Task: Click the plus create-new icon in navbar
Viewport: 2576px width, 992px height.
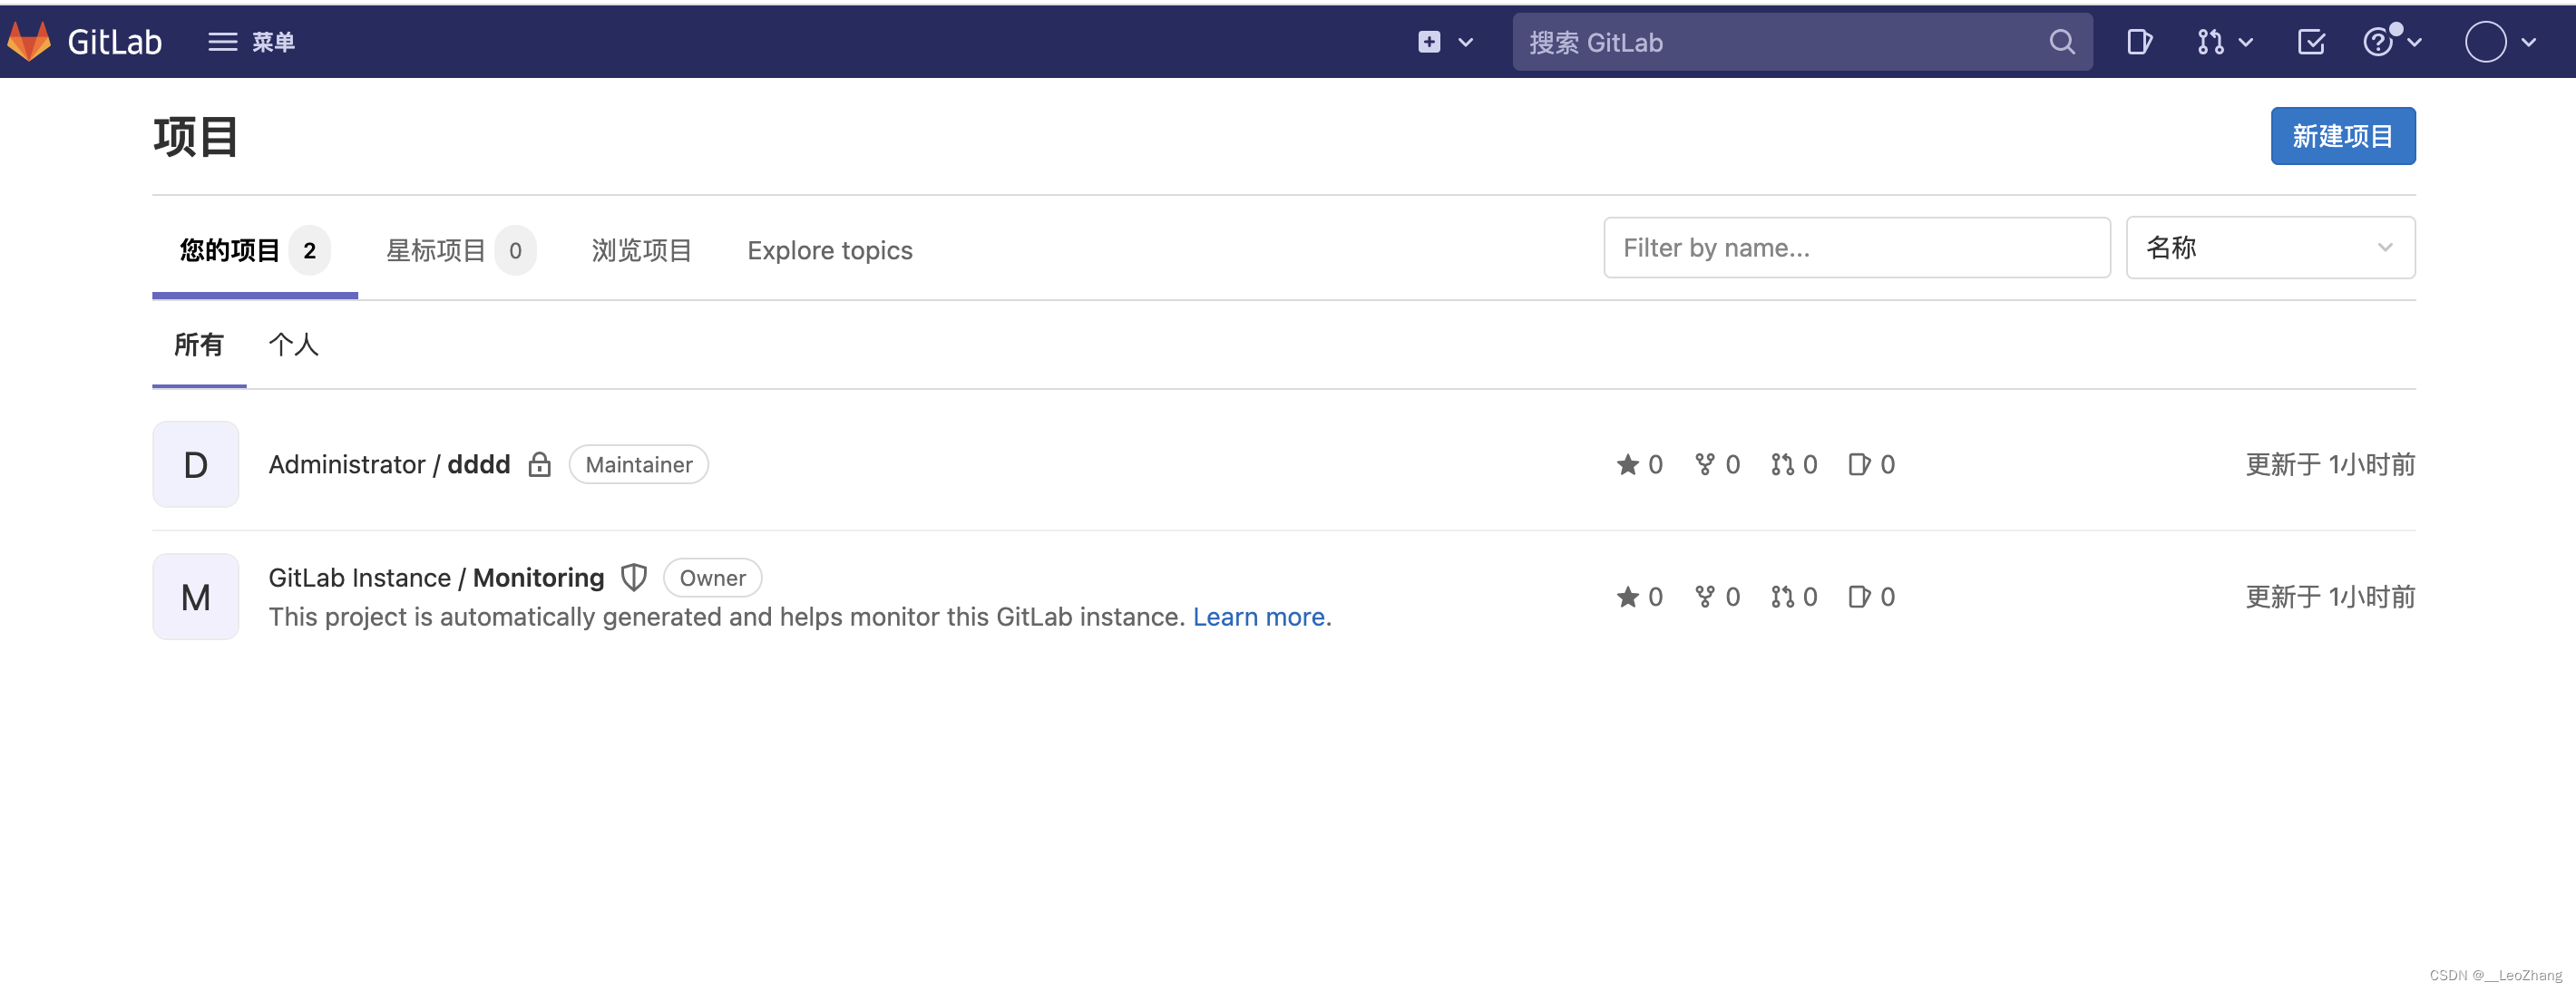Action: tap(1429, 42)
